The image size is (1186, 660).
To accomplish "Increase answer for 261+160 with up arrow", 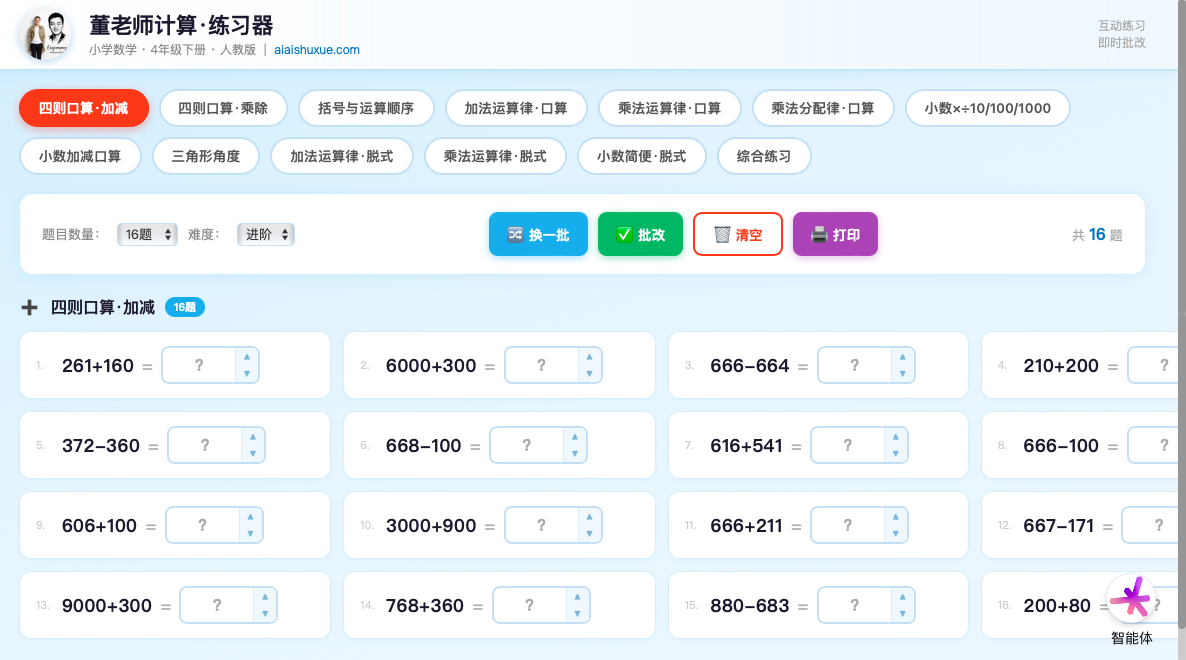I will (247, 358).
